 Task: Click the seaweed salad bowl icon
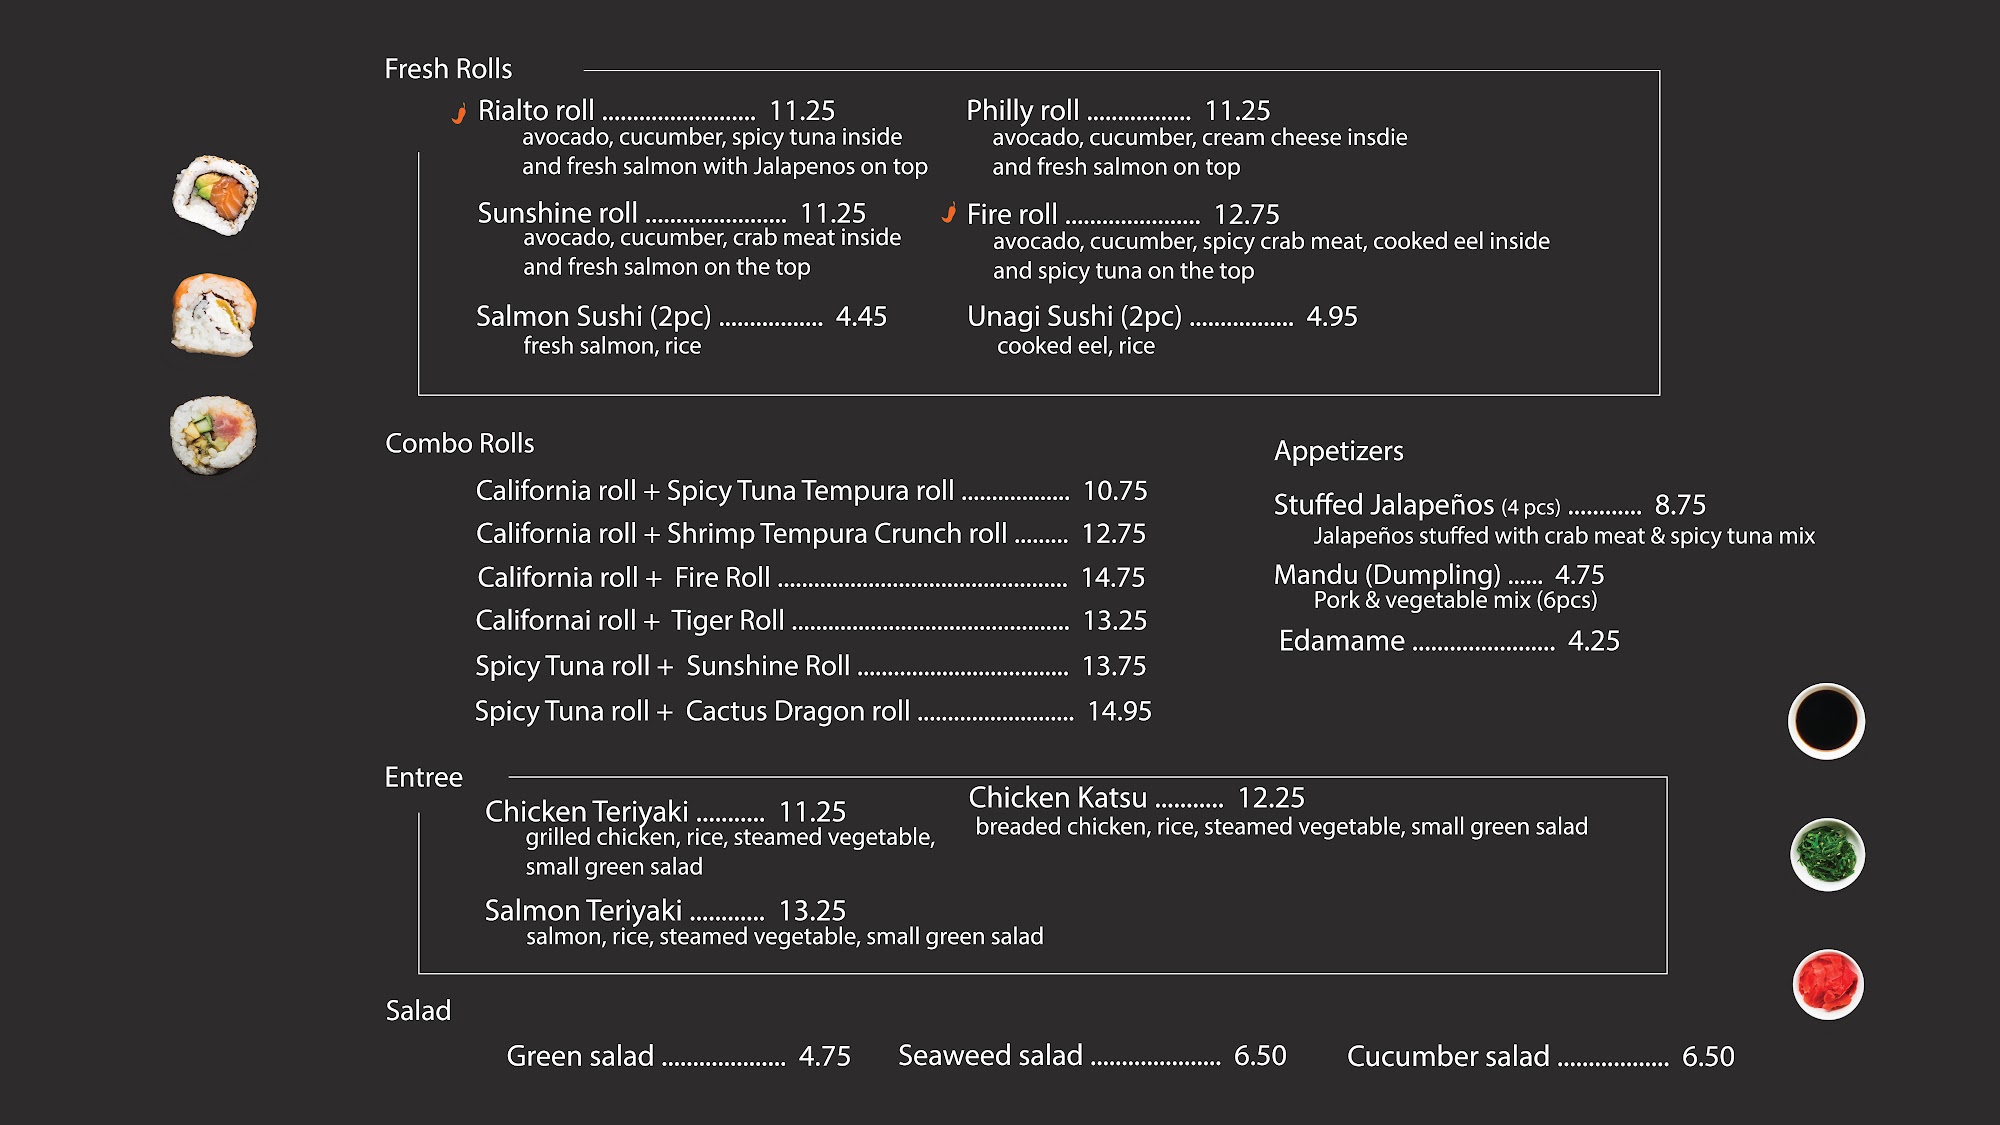click(x=1827, y=855)
